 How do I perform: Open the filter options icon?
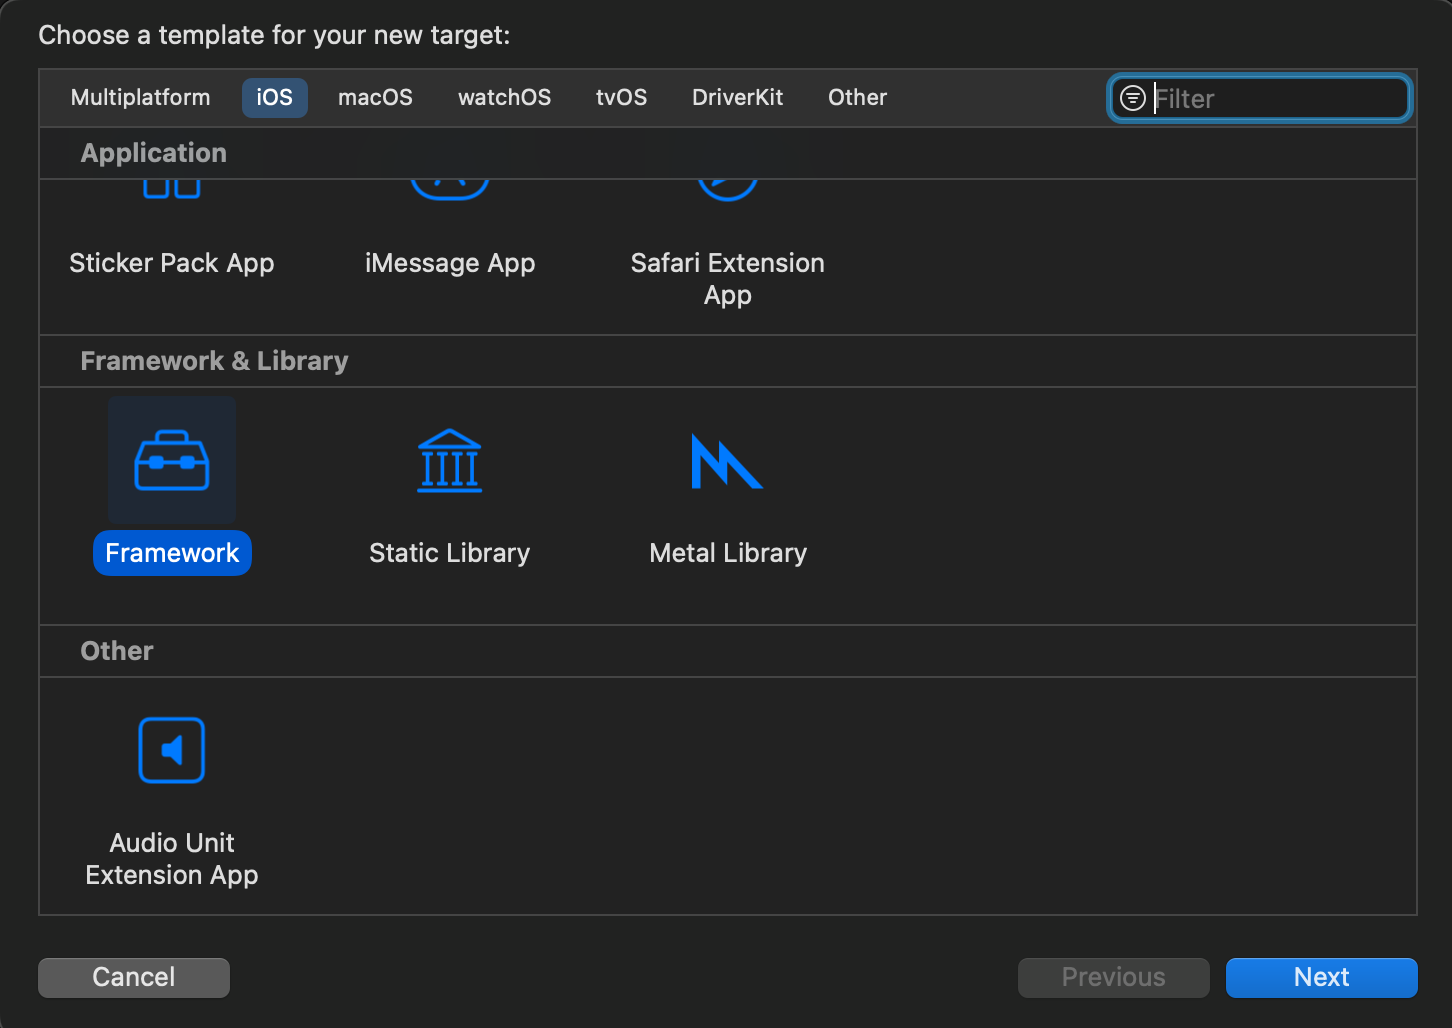pyautogui.click(x=1132, y=98)
